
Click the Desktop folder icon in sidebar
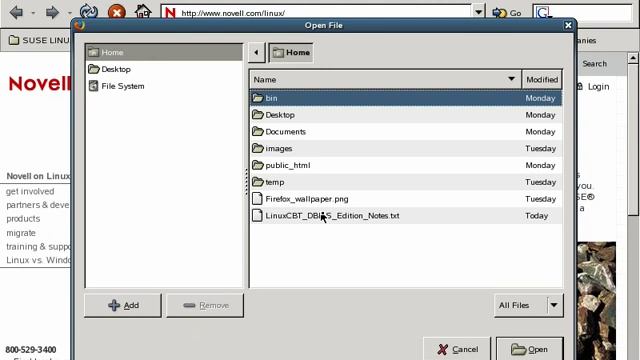[x=94, y=69]
